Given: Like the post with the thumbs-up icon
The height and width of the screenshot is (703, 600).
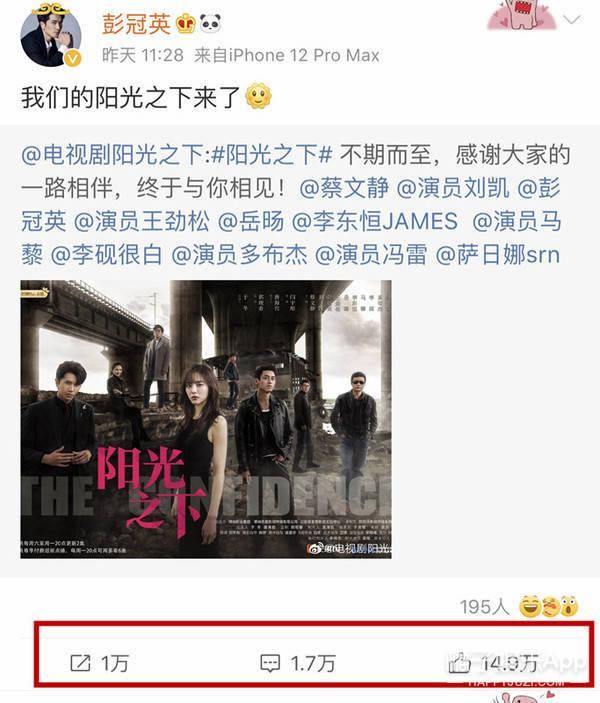Looking at the screenshot, I should pyautogui.click(x=459, y=663).
